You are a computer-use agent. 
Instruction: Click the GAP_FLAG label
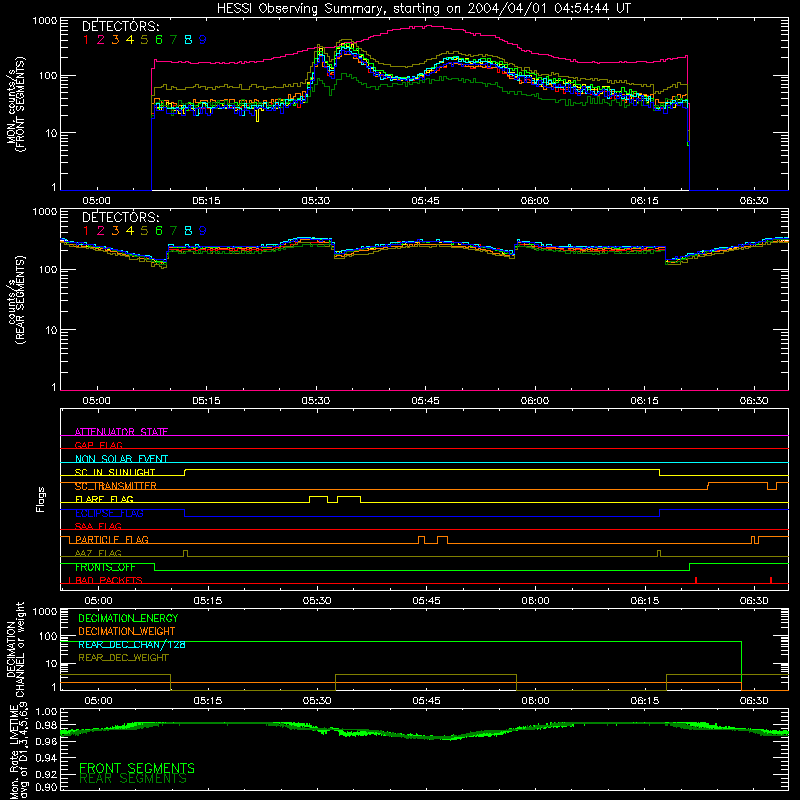98,445
